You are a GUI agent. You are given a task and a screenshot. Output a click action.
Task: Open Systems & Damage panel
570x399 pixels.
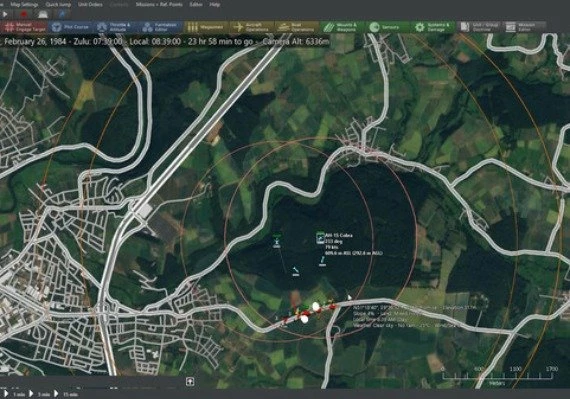(433, 27)
